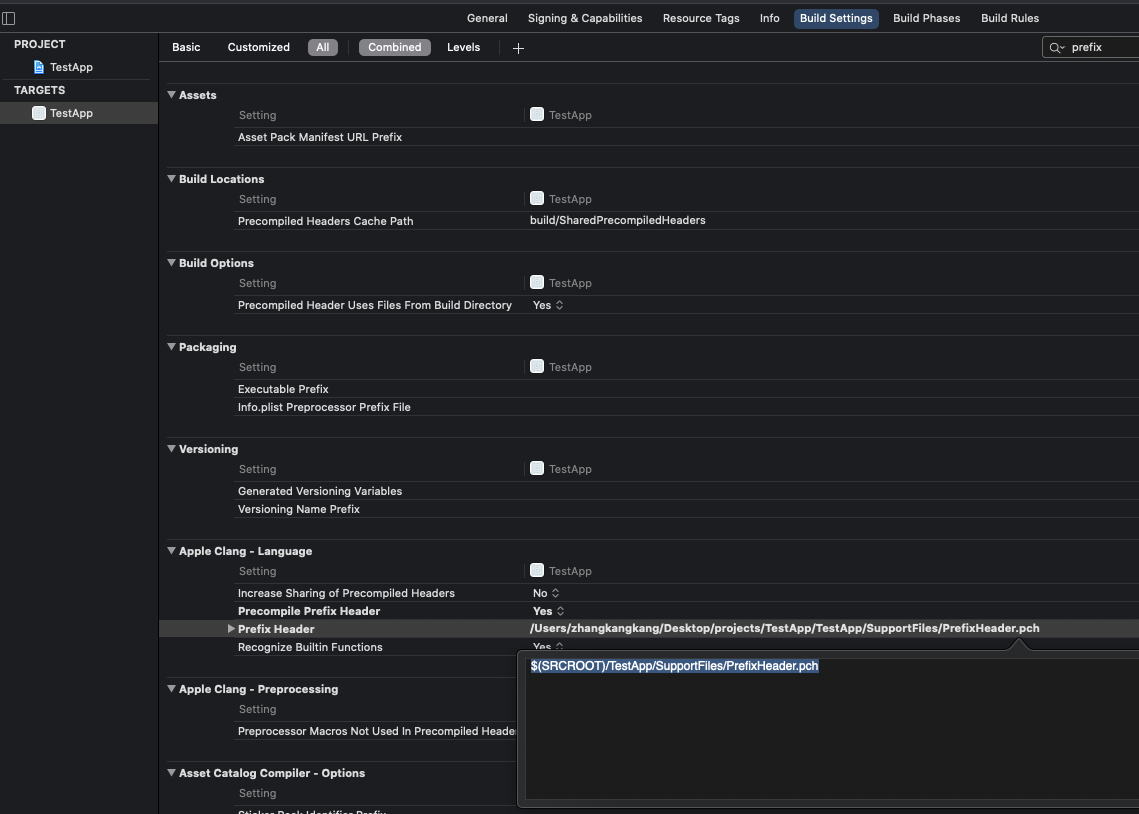Click the Customized filter button
Screen dimensions: 1139x814
click(258, 47)
